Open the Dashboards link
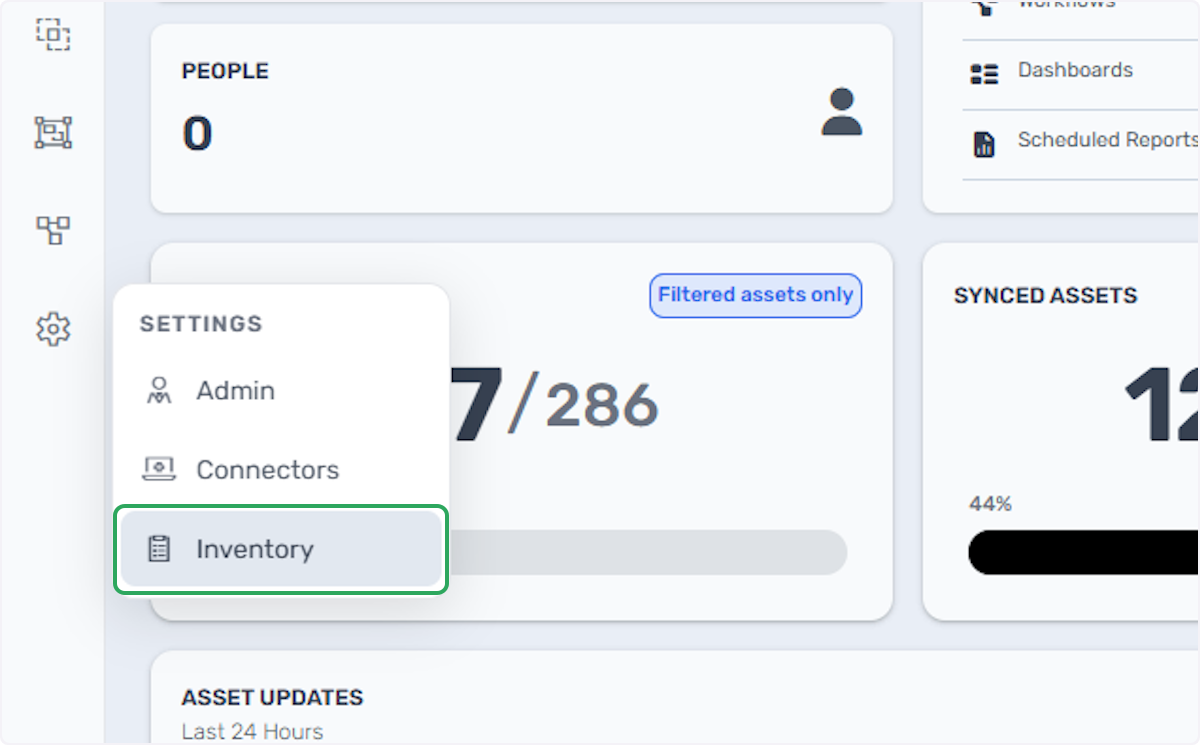The height and width of the screenshot is (745, 1200). 1076,71
